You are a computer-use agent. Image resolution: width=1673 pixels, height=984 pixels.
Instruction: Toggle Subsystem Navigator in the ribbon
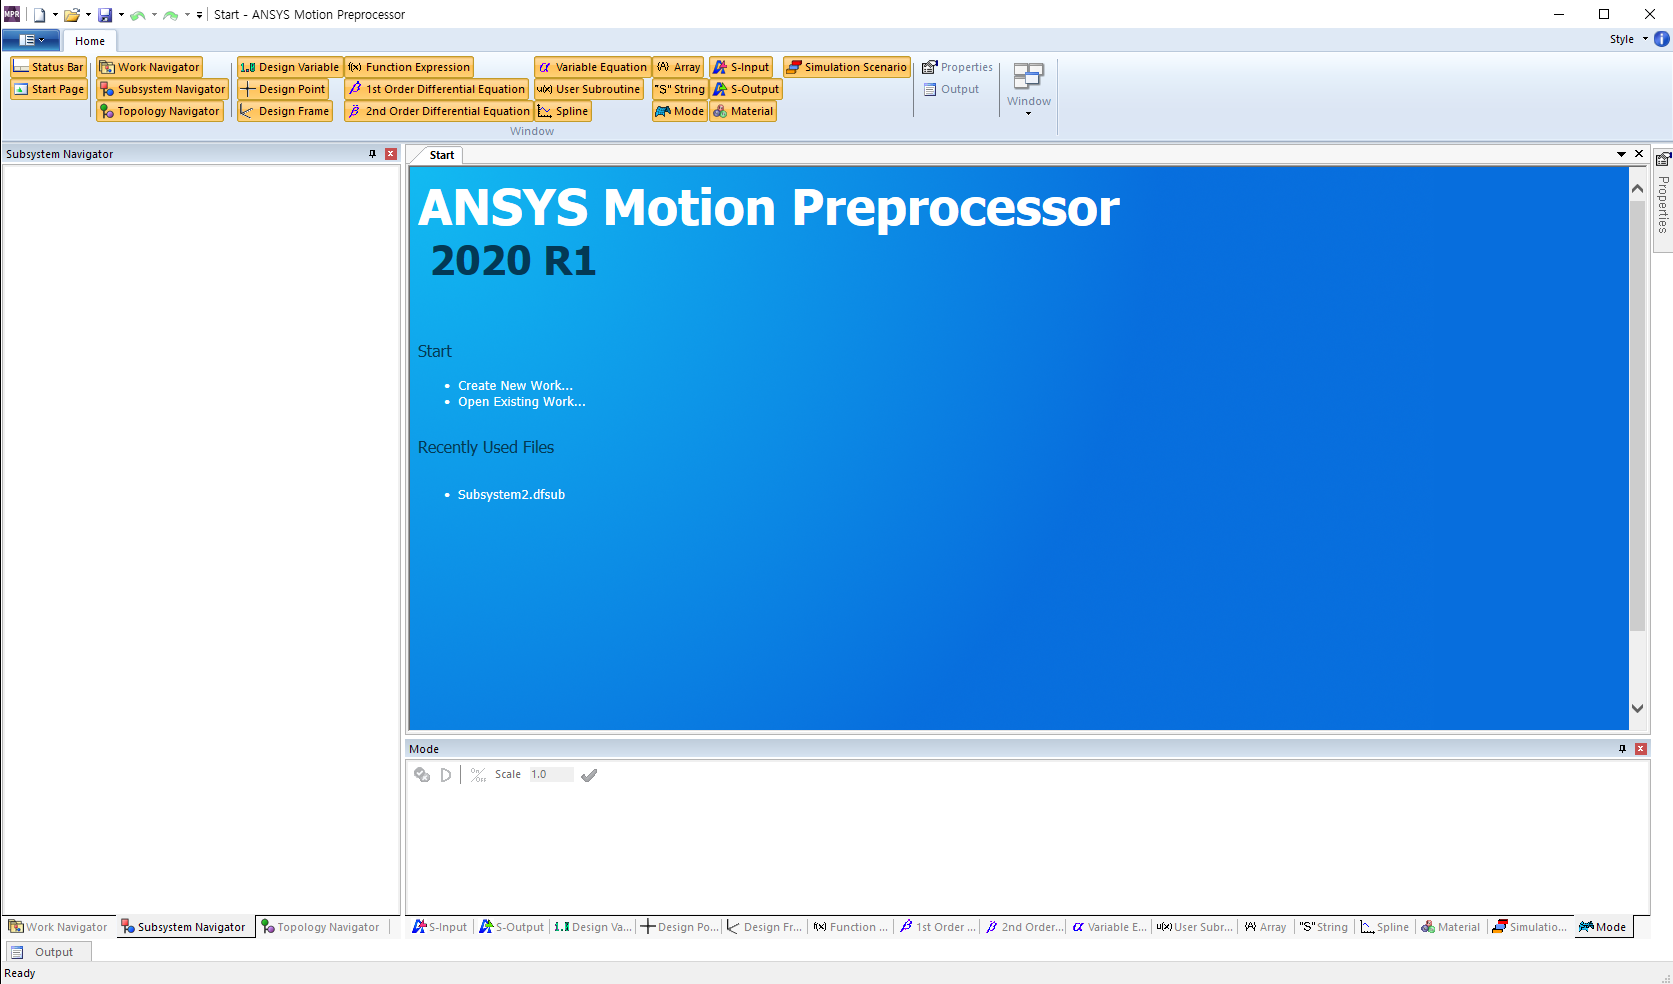coord(162,89)
